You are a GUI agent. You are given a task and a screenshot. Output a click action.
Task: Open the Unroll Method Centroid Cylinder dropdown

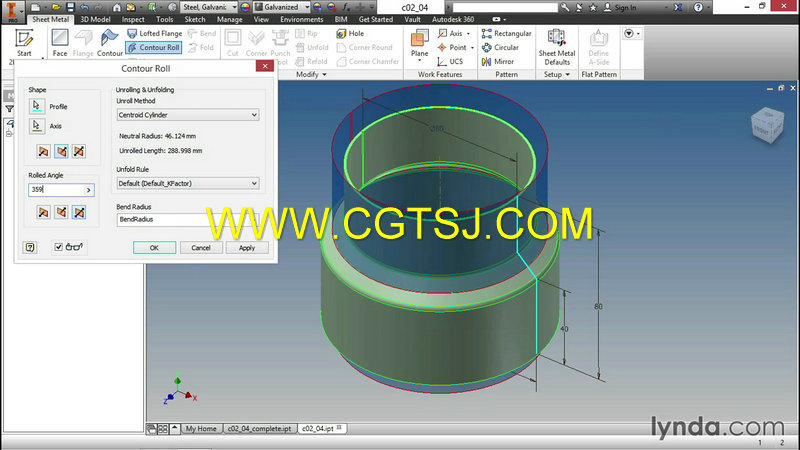click(188, 115)
